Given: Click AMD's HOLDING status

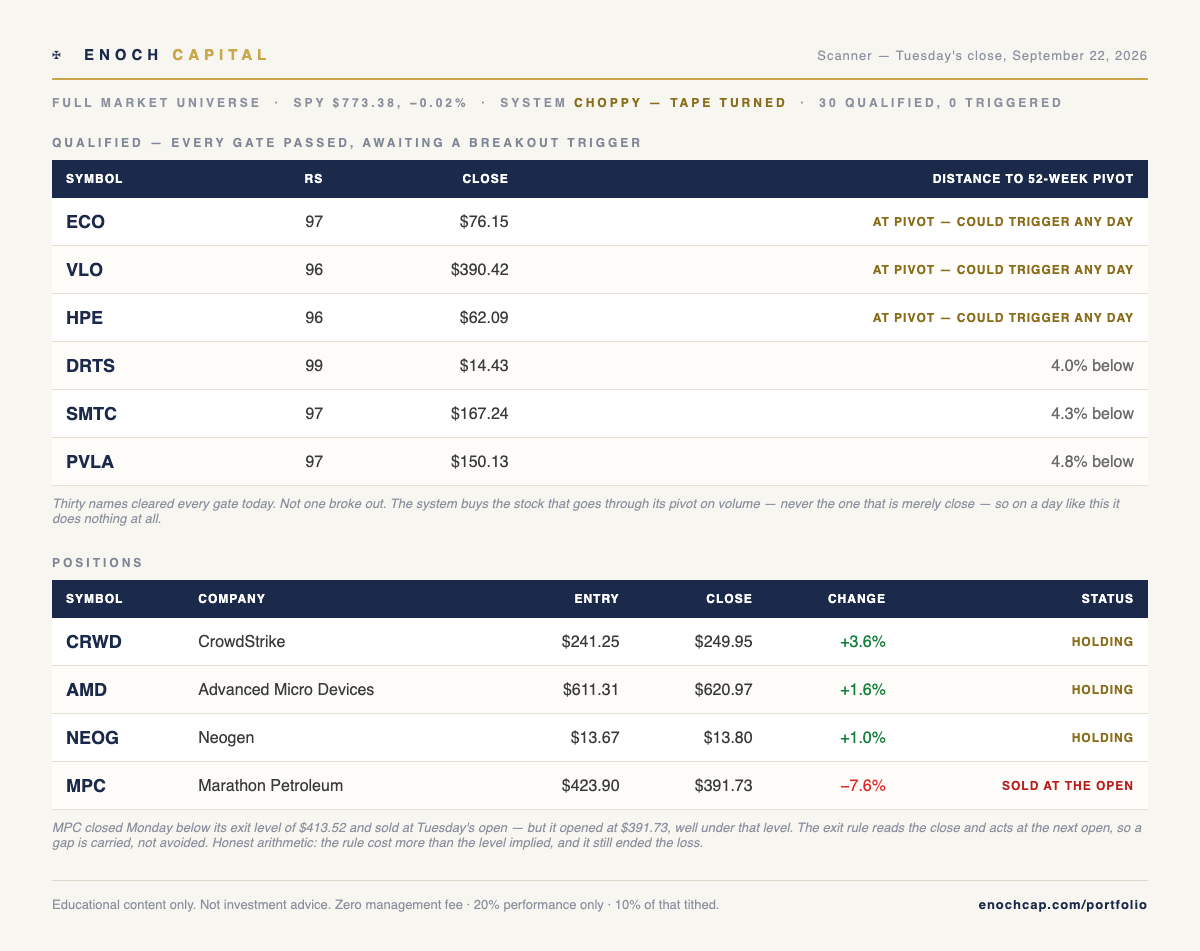Looking at the screenshot, I should coord(1102,690).
